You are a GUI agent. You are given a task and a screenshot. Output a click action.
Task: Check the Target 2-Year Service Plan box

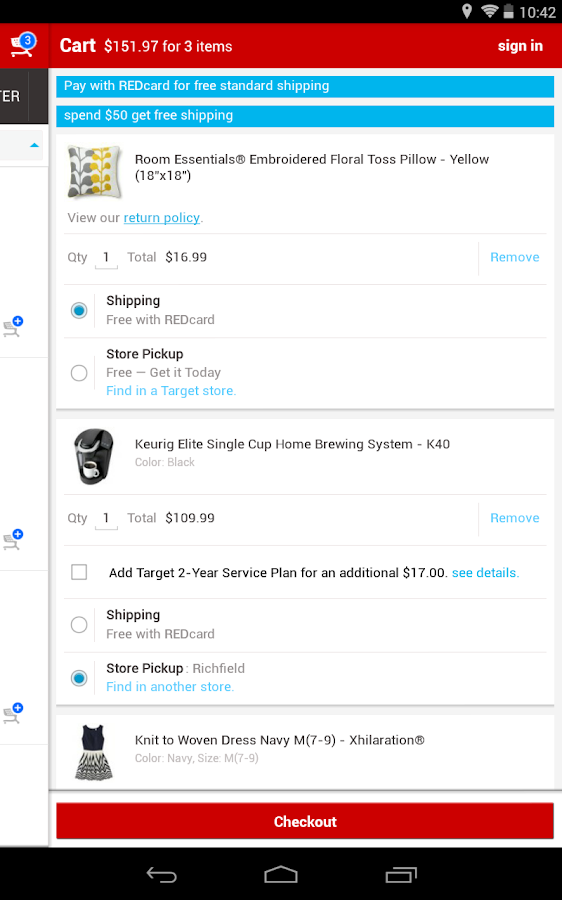79,572
